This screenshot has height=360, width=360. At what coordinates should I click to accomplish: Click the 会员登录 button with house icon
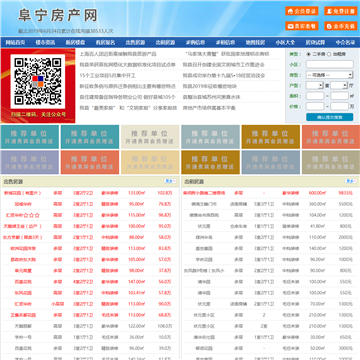[x=302, y=11]
